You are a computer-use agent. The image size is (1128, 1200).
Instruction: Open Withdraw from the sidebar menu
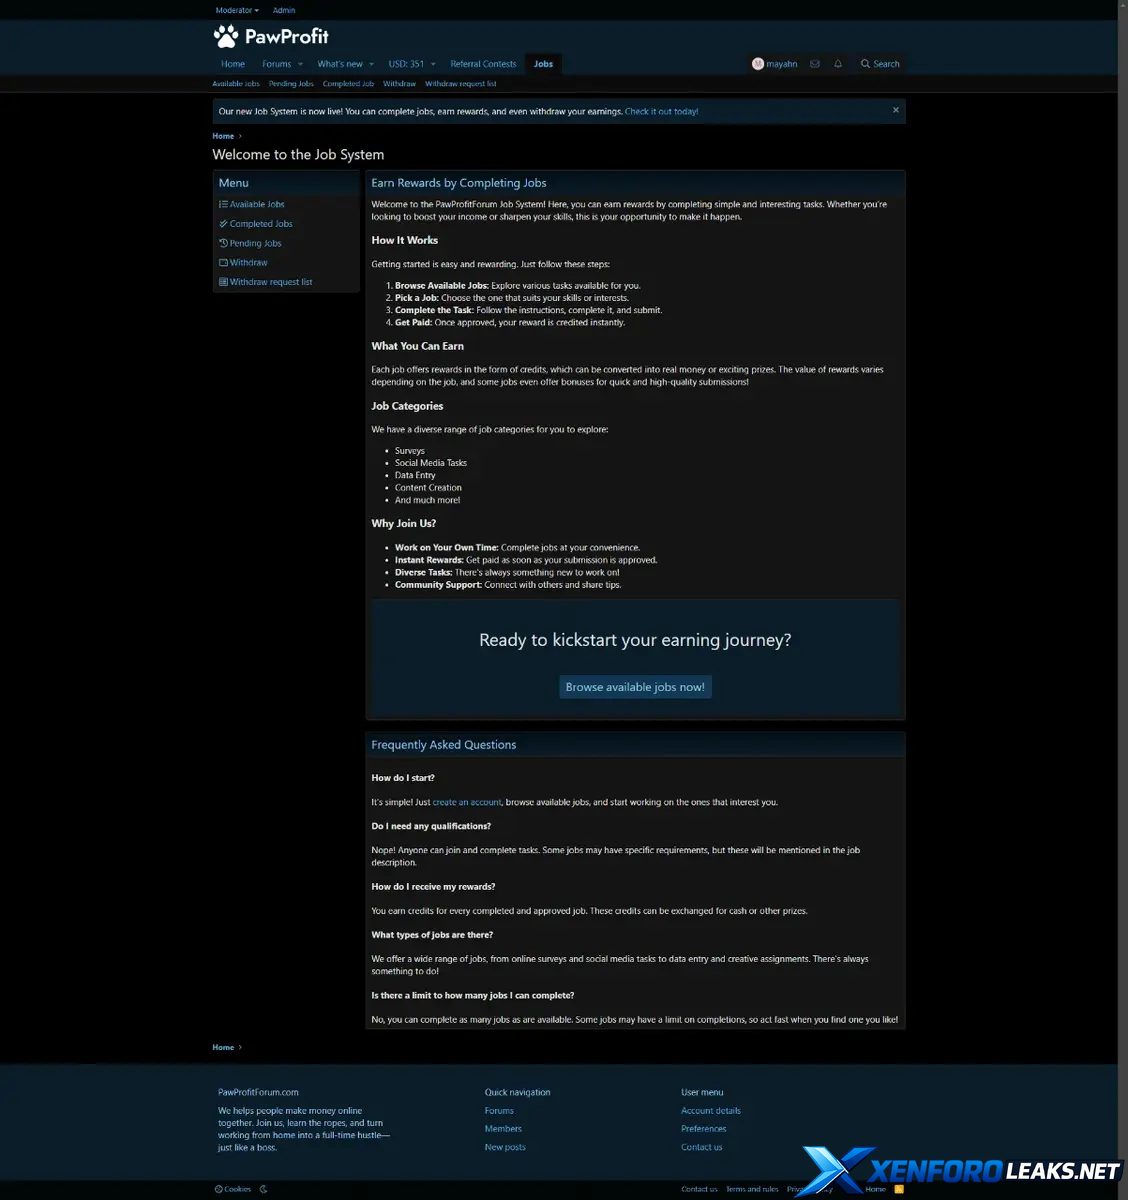click(x=248, y=263)
